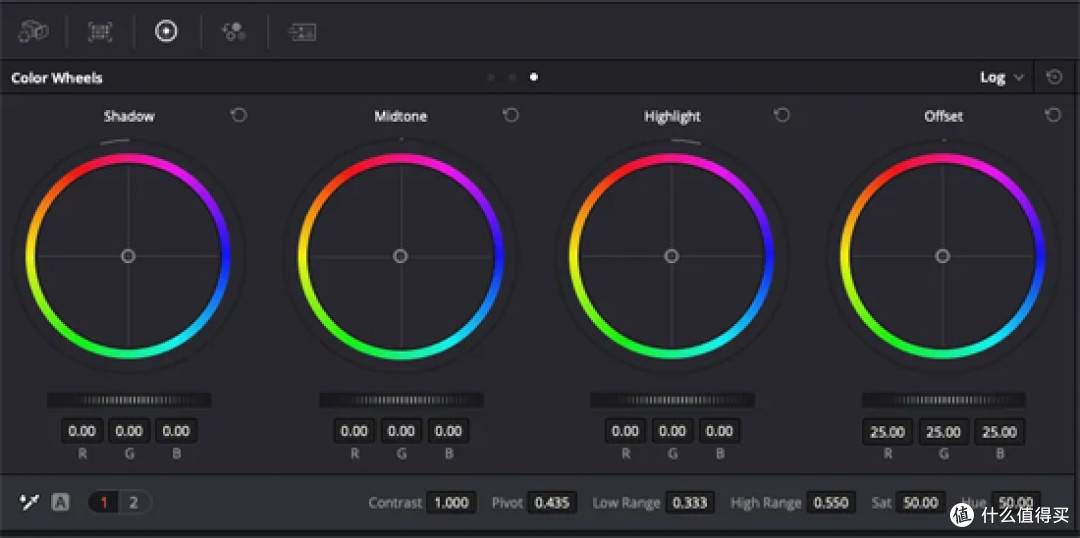Select the third (active) wheels mode dot
1080x538 pixels.
(534, 77)
